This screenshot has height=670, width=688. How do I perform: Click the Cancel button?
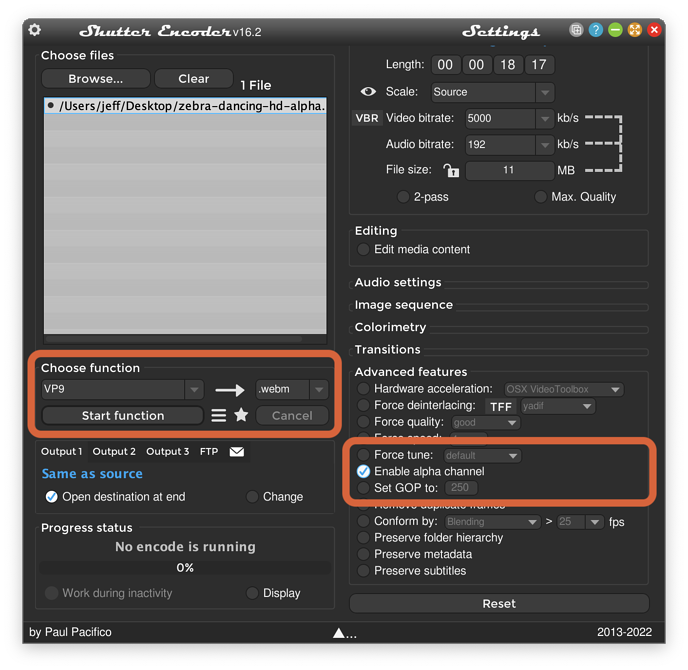point(292,416)
